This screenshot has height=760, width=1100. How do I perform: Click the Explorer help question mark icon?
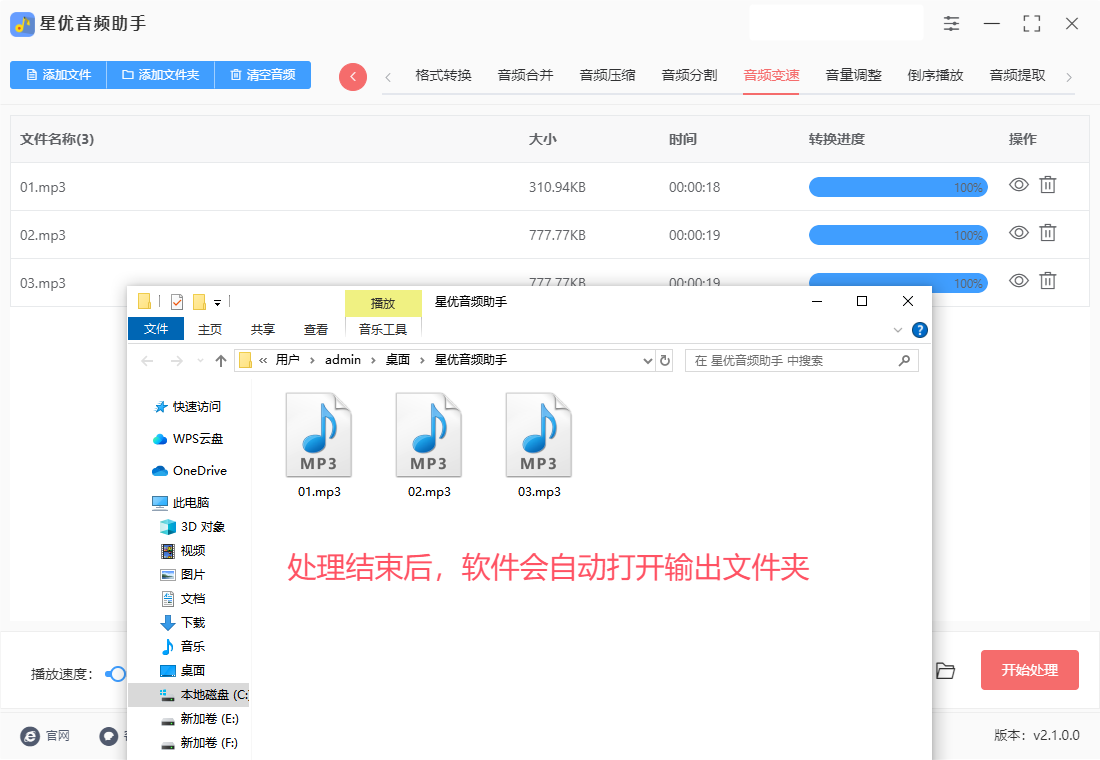tap(920, 330)
